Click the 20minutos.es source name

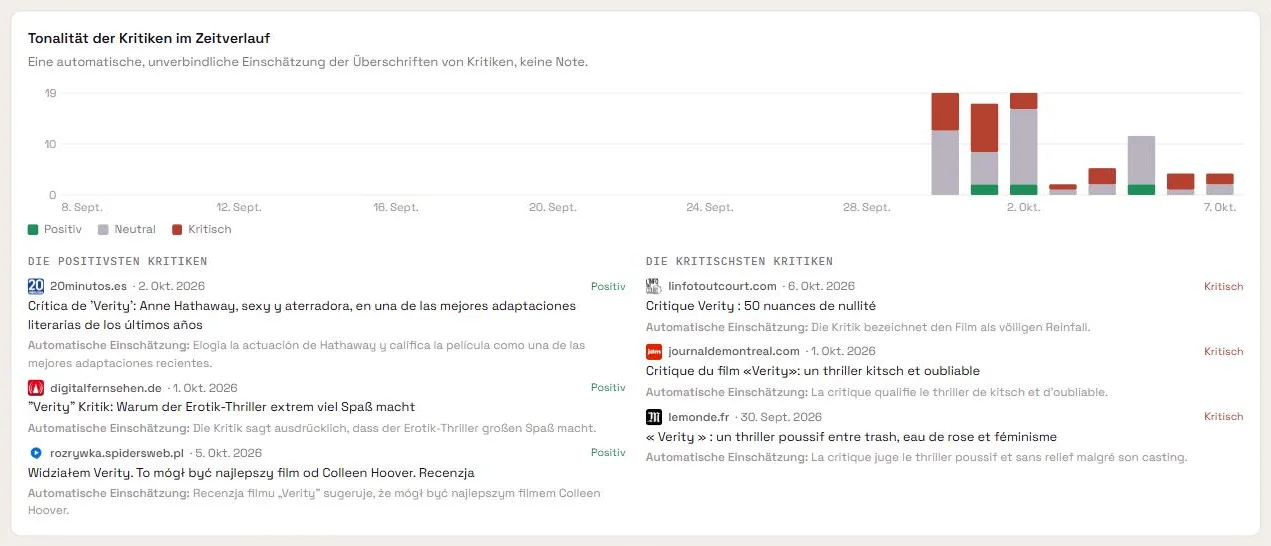pyautogui.click(x=90, y=286)
